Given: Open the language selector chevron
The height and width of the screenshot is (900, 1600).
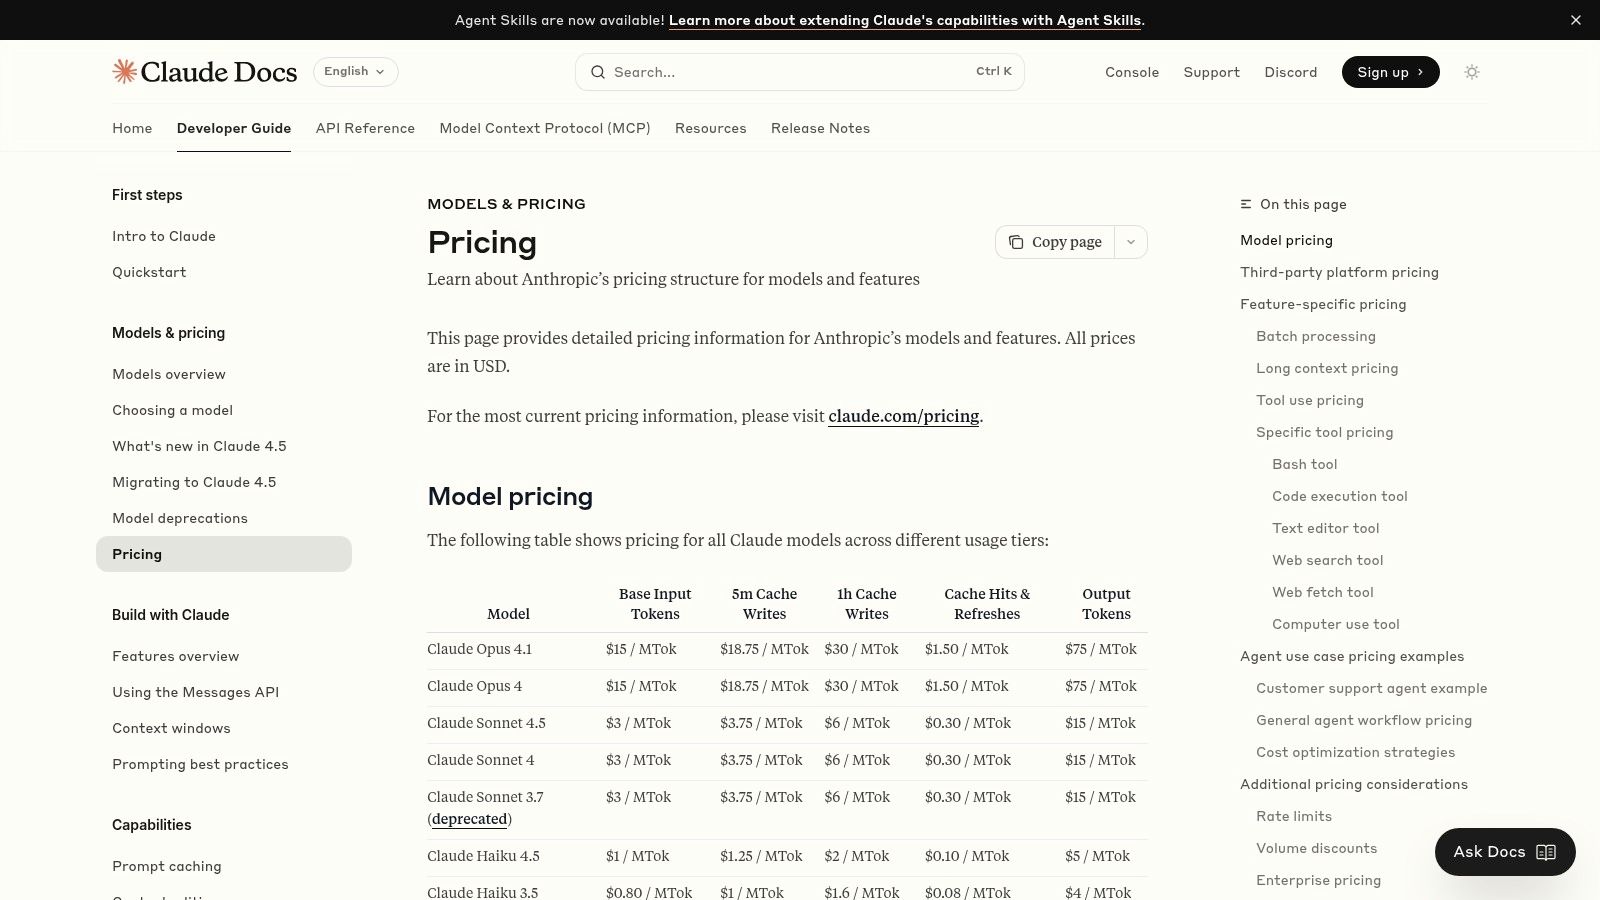Looking at the screenshot, I should point(380,72).
